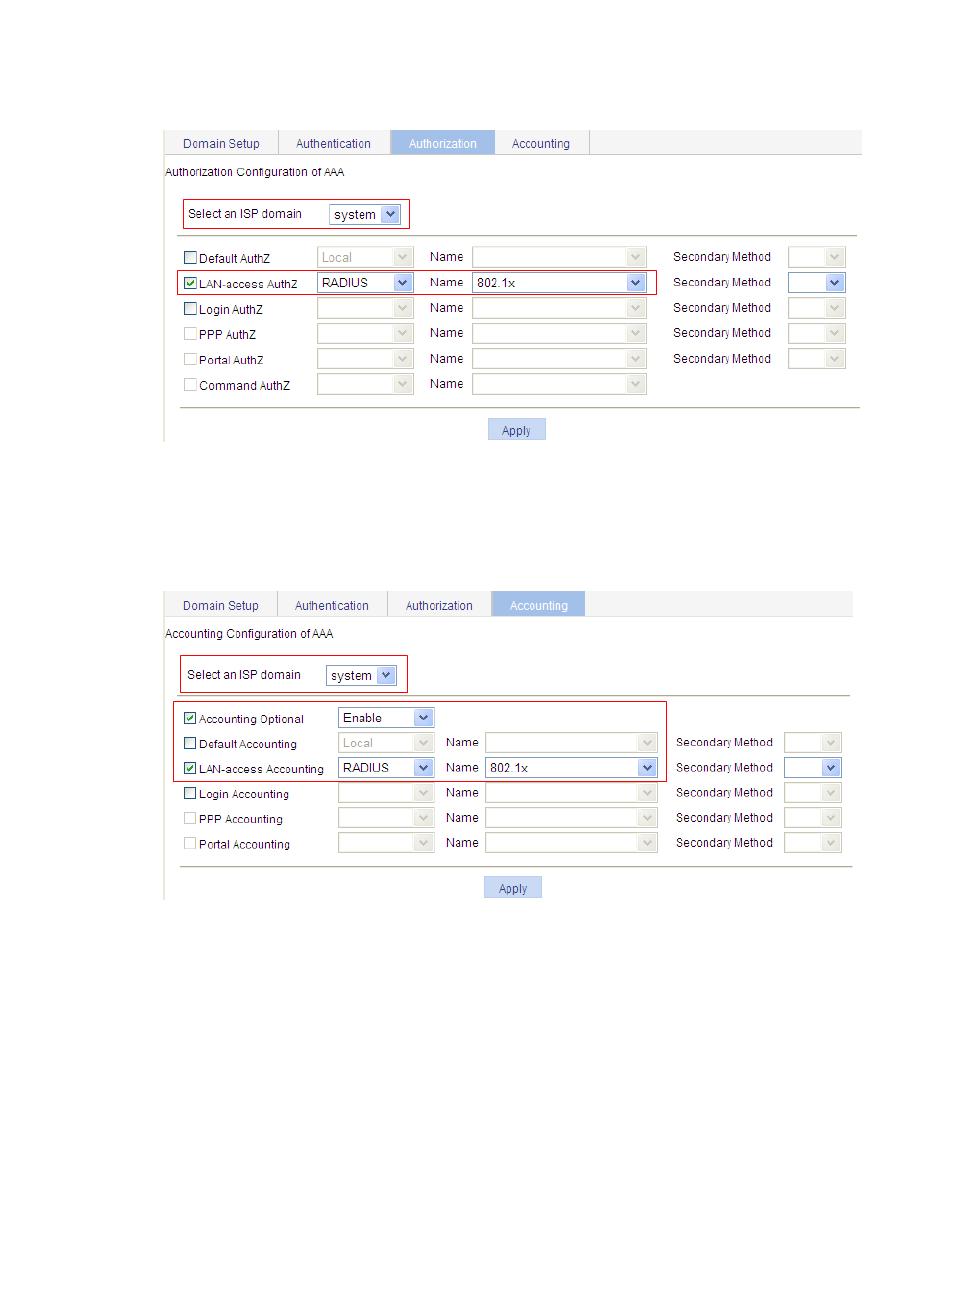Screen dimensions: 954x1296
Task: Open Accounting tab in Authorization panel
Action: click(540, 143)
